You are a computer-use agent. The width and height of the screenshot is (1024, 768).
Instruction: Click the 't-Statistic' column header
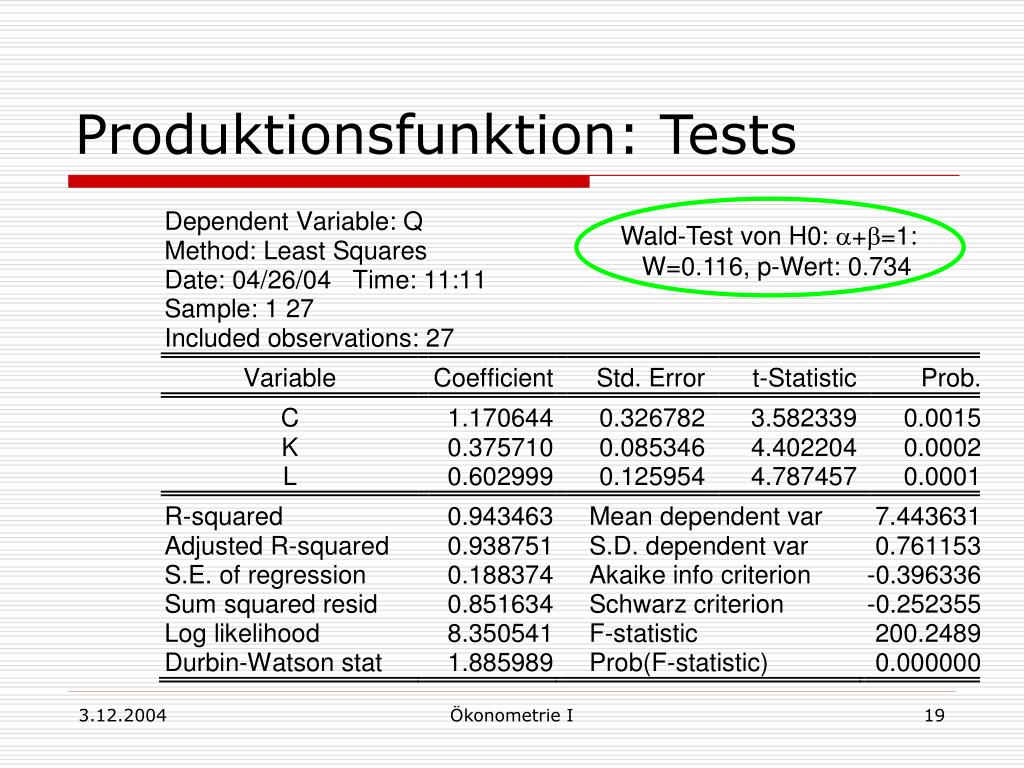[x=804, y=378]
